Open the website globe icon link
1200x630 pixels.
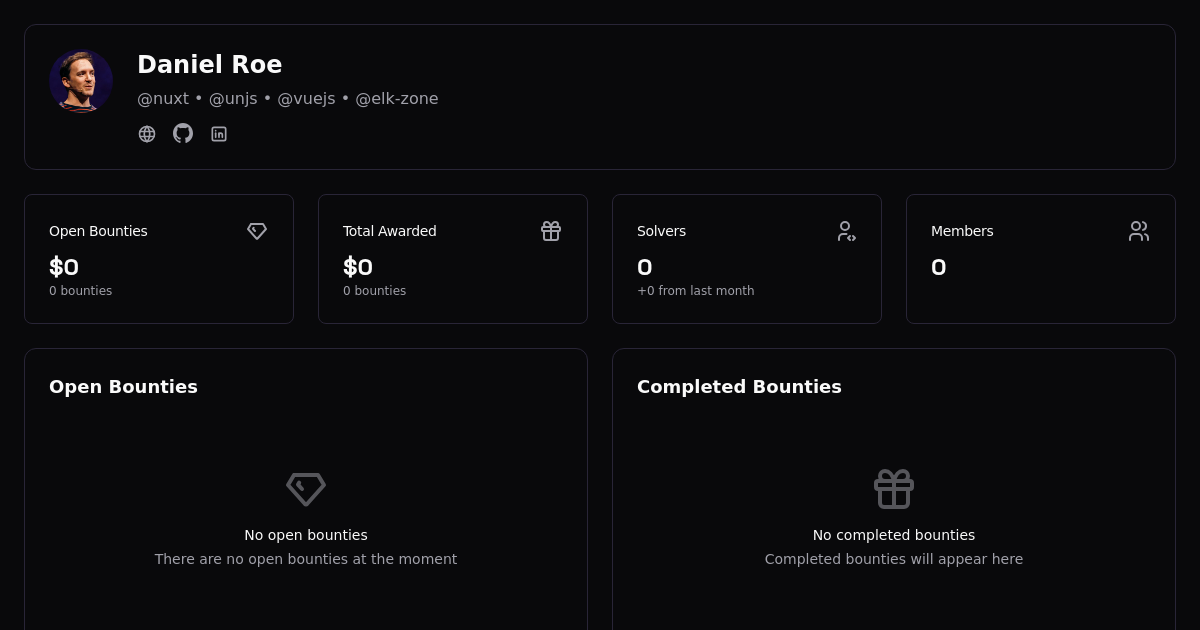(x=147, y=134)
